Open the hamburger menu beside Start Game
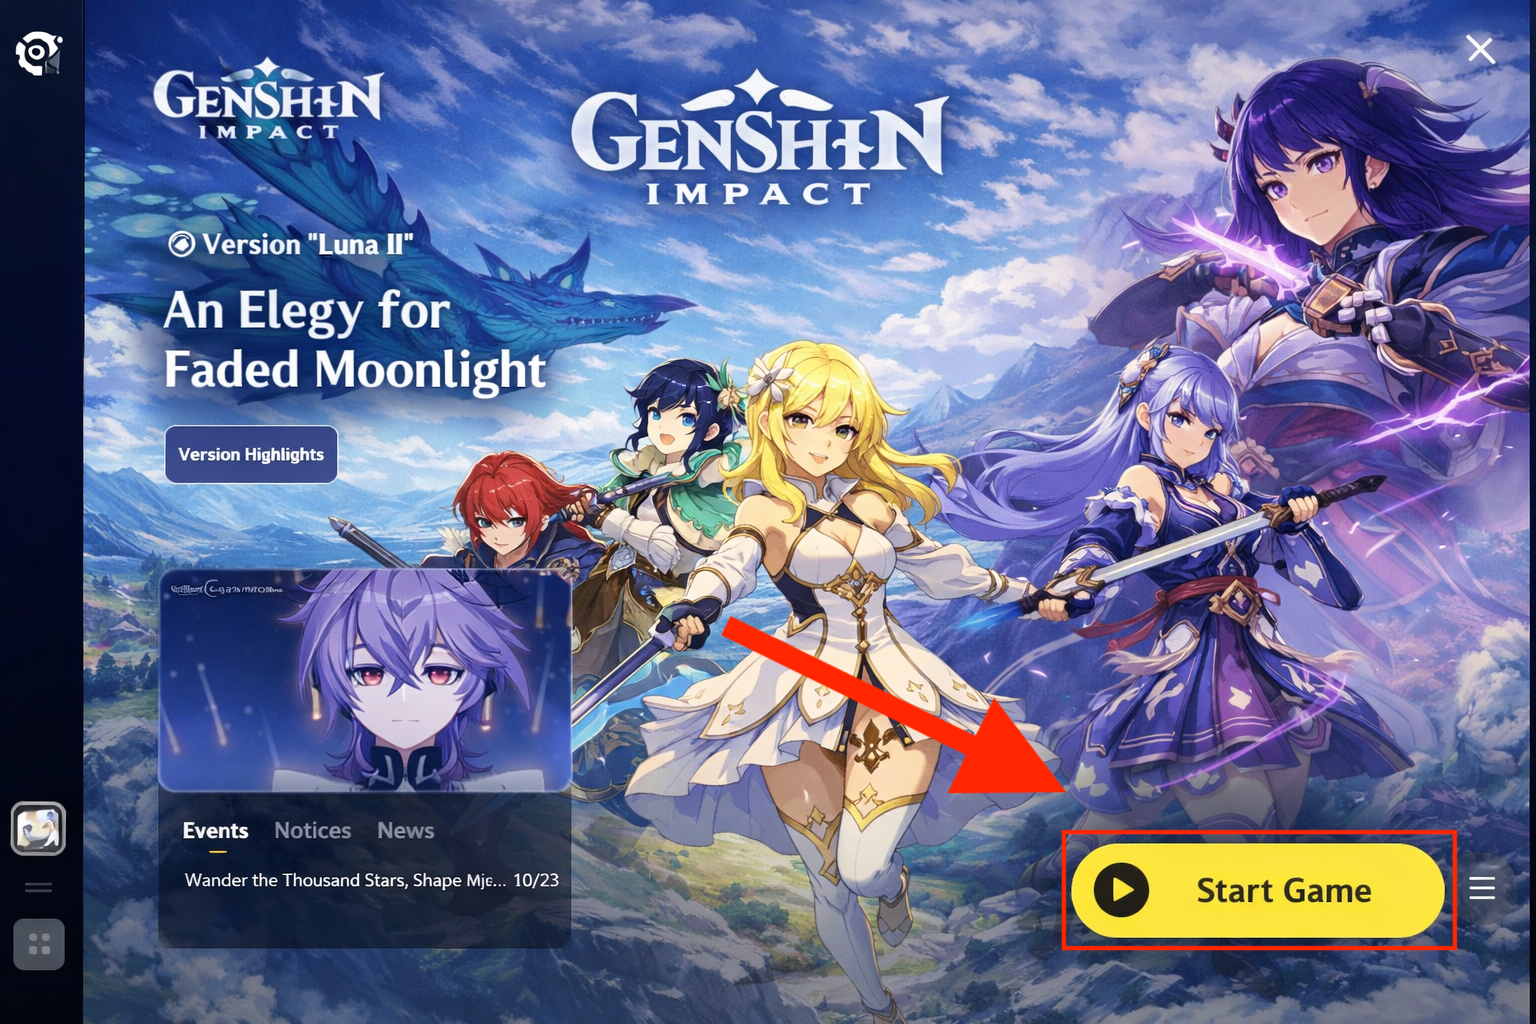This screenshot has width=1536, height=1024. pyautogui.click(x=1482, y=888)
